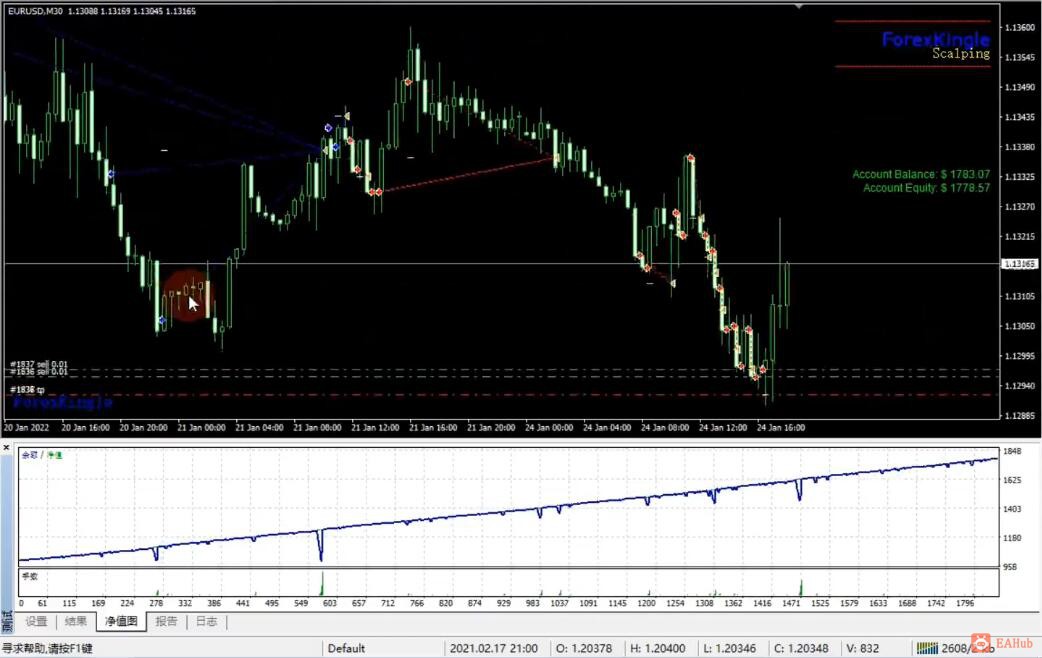Click the C: 1.20348 status entry
This screenshot has height=658, width=1042.
point(801,648)
